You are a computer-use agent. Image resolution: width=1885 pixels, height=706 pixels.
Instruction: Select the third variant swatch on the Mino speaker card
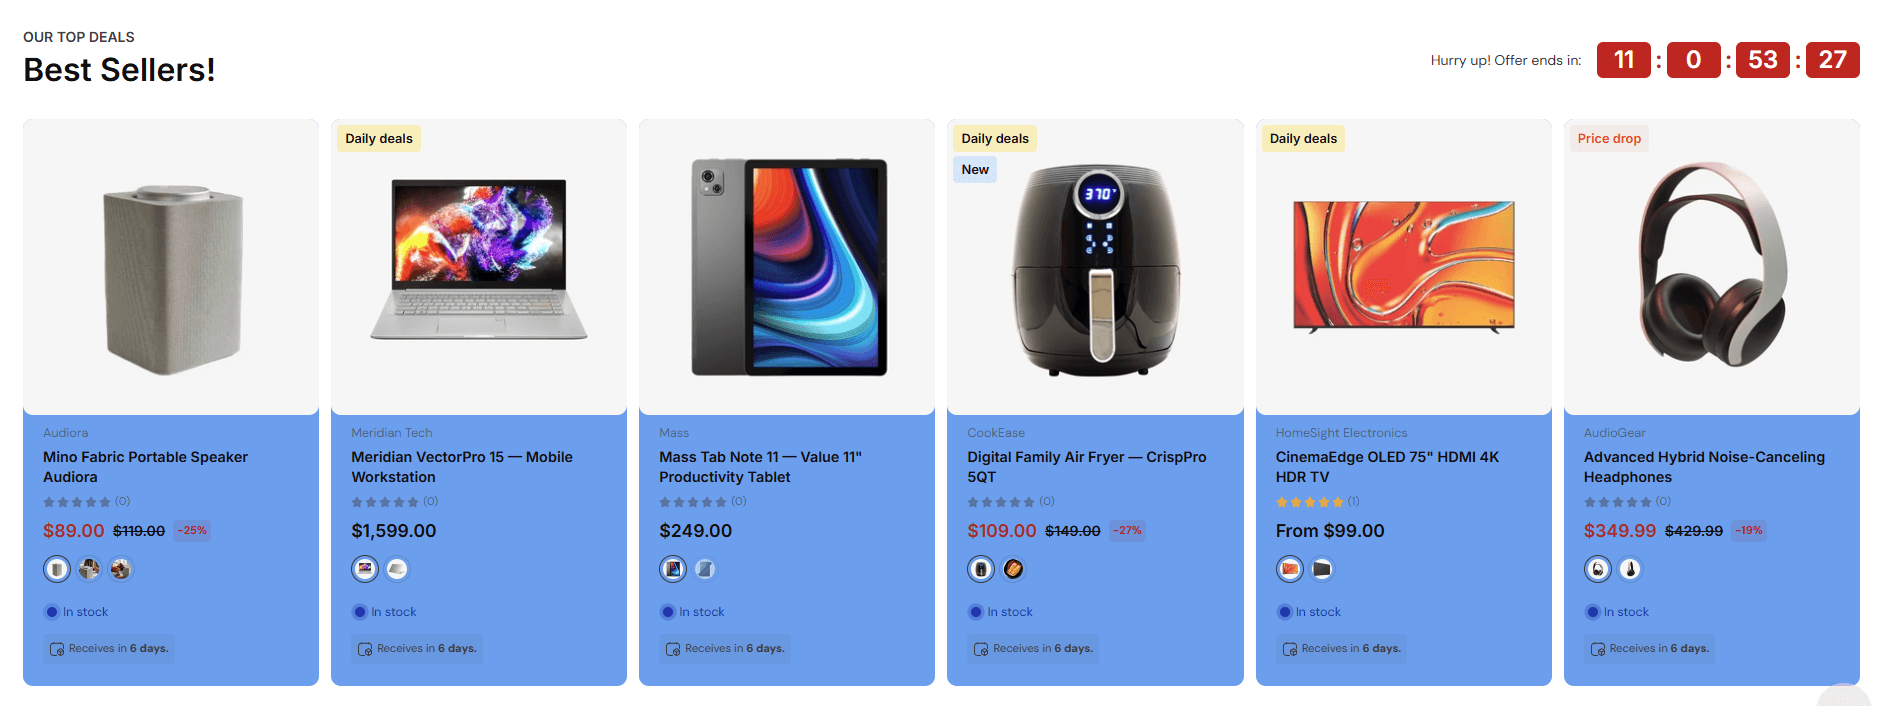(120, 569)
